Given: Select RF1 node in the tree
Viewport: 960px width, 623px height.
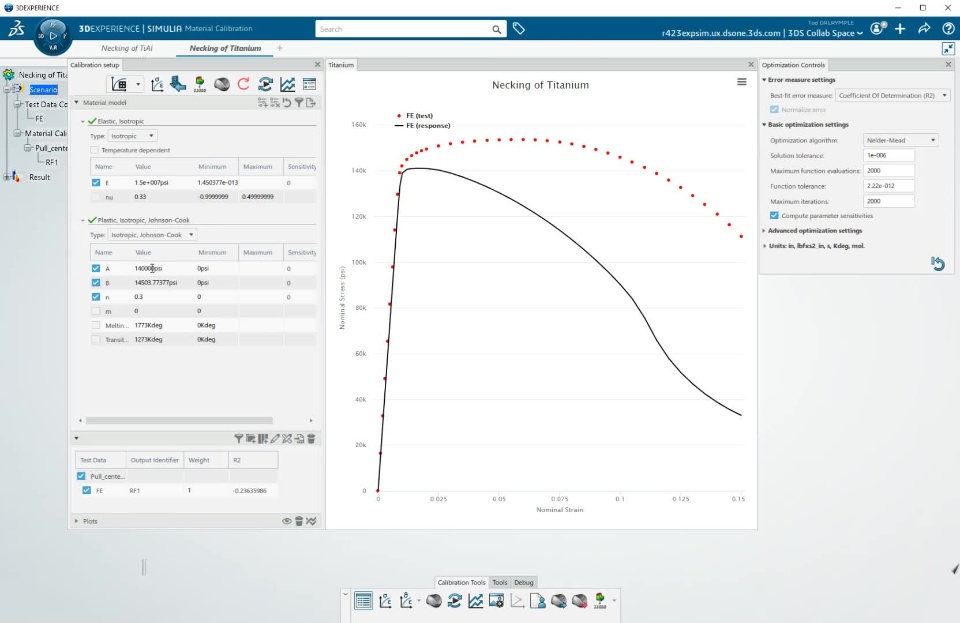Looking at the screenshot, I should (x=52, y=162).
